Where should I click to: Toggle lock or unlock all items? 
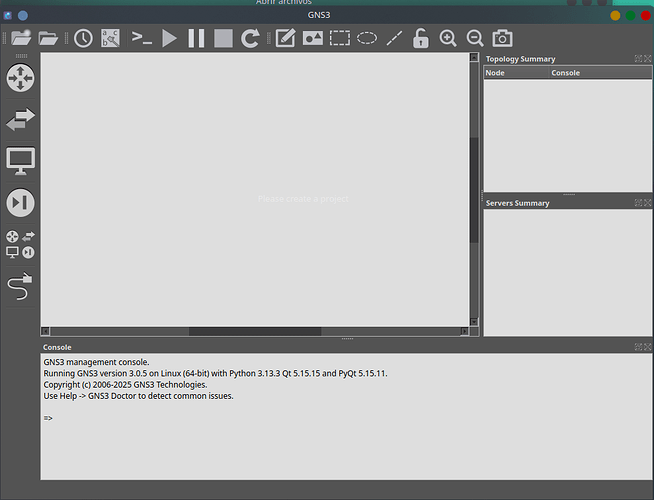421,38
